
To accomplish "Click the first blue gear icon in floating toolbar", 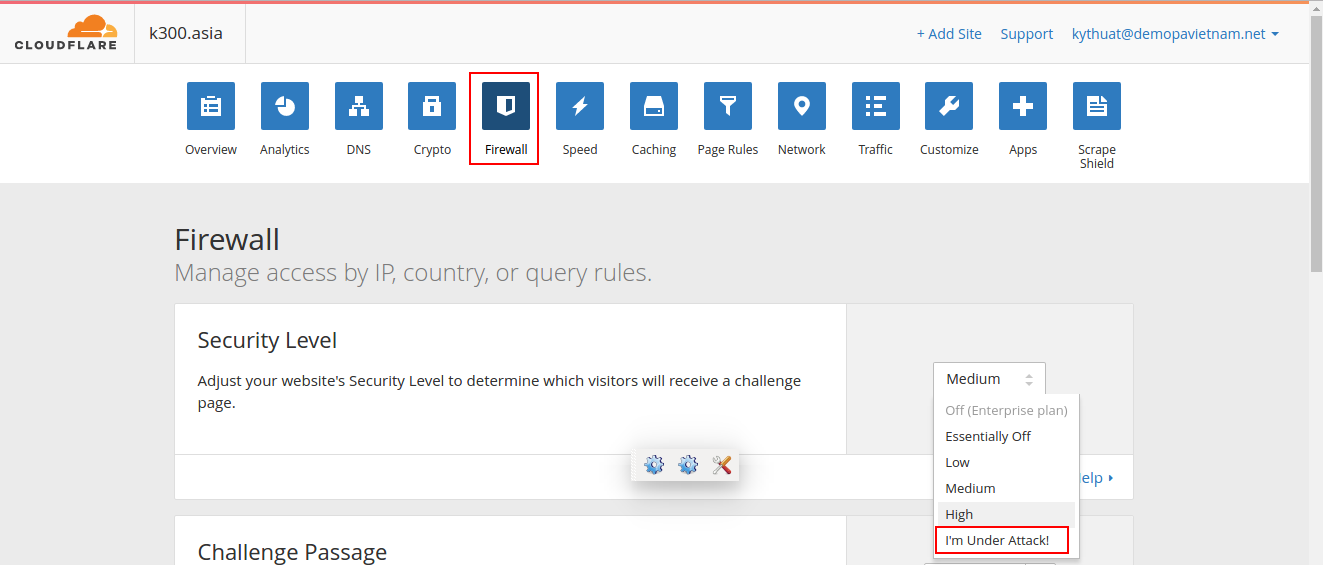I will [x=654, y=465].
